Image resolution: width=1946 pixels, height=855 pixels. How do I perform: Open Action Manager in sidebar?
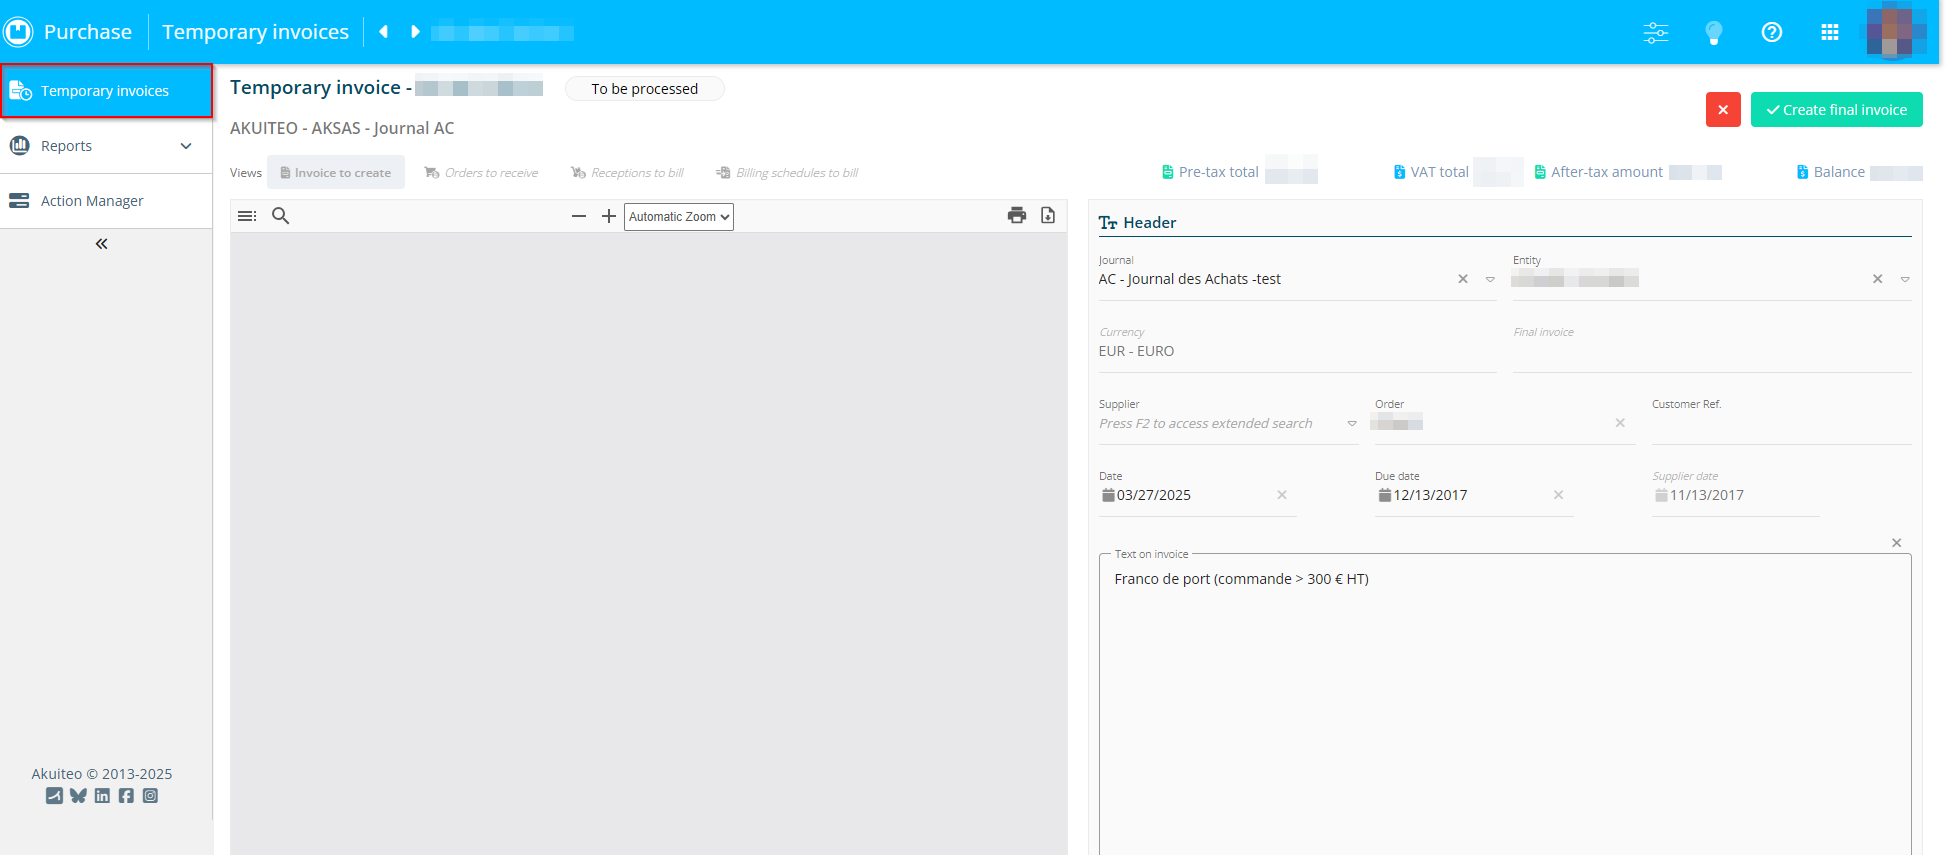click(x=92, y=201)
